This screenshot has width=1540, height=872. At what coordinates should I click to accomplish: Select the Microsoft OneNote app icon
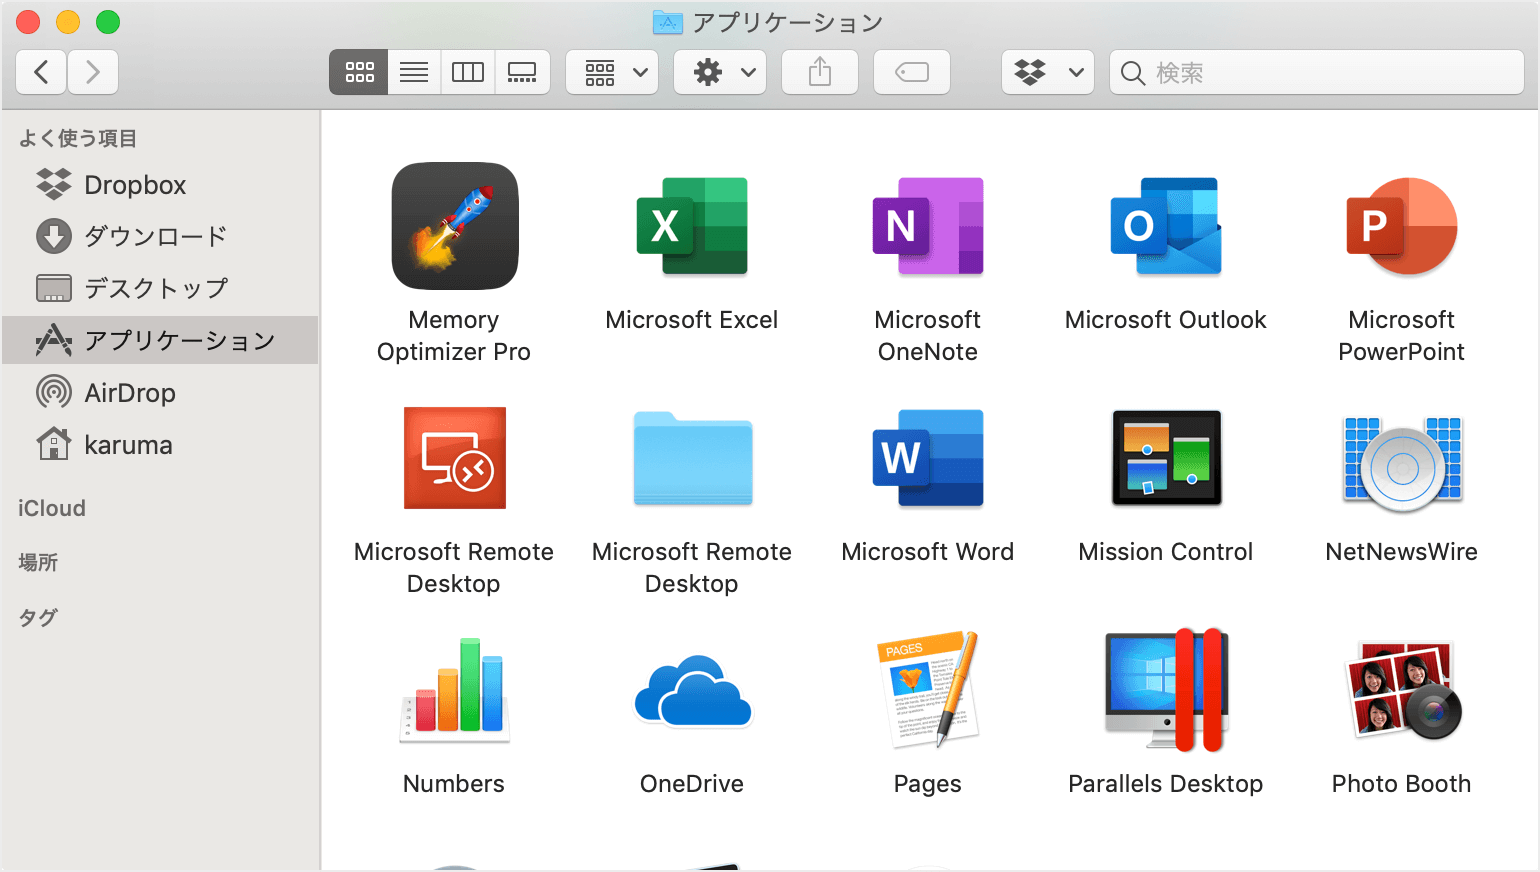click(x=928, y=226)
